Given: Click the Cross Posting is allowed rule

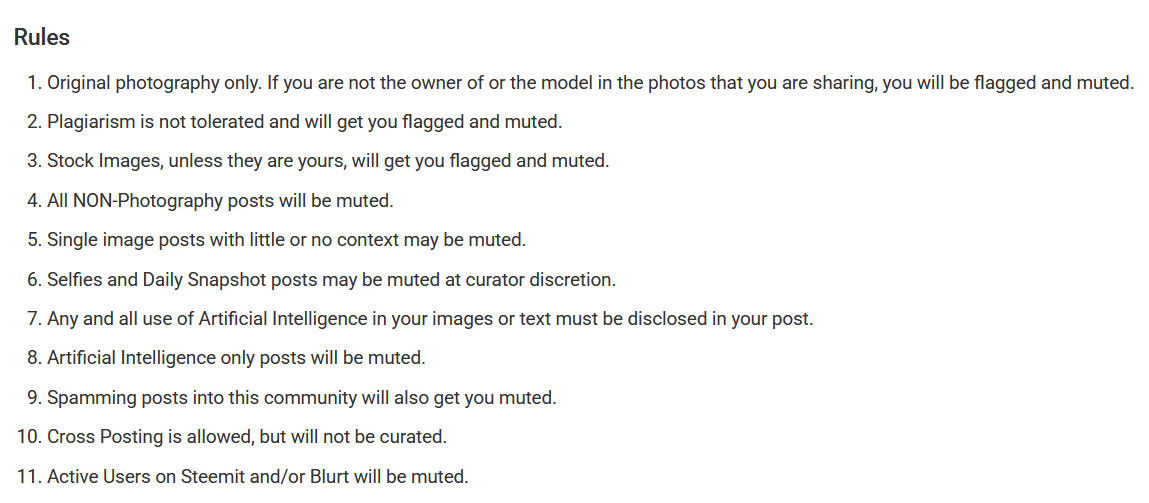Looking at the screenshot, I should [x=246, y=437].
